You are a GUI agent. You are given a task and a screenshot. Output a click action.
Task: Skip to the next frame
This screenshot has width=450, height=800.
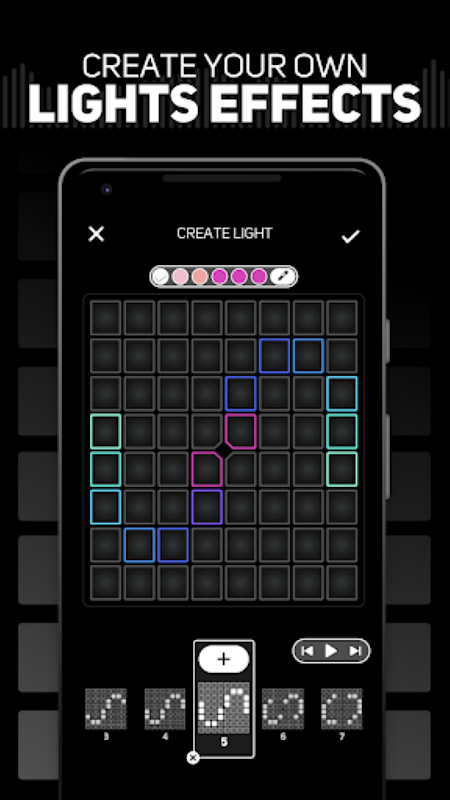[x=355, y=651]
